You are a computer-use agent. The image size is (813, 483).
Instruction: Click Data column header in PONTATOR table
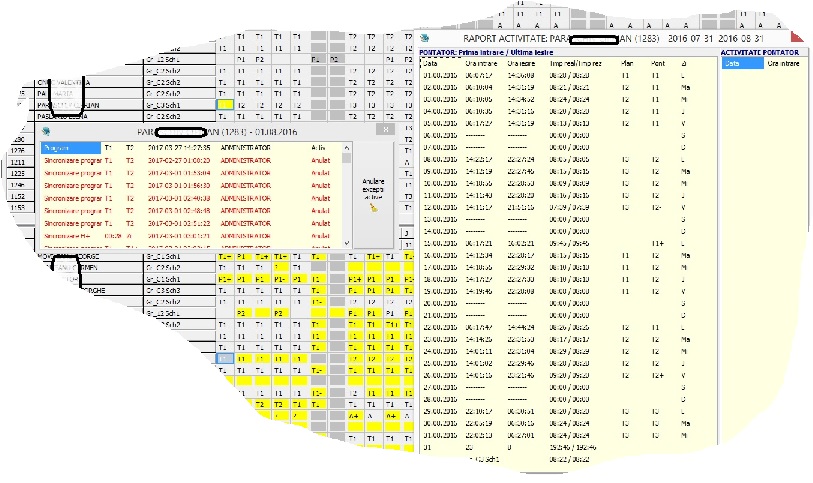(x=430, y=64)
